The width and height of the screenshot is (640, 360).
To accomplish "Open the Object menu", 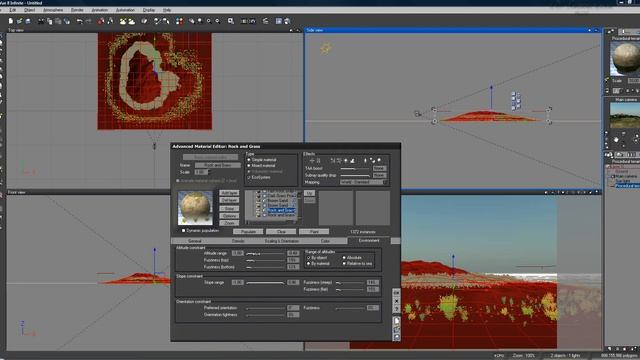I will [x=29, y=10].
